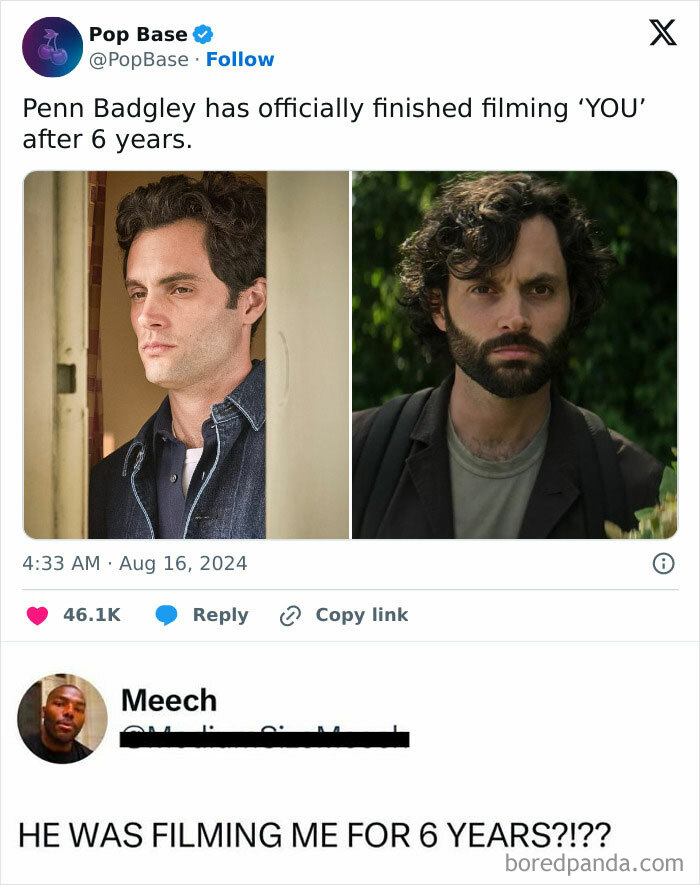Follow the Pop Base account
The width and height of the screenshot is (700, 885).
pos(240,60)
